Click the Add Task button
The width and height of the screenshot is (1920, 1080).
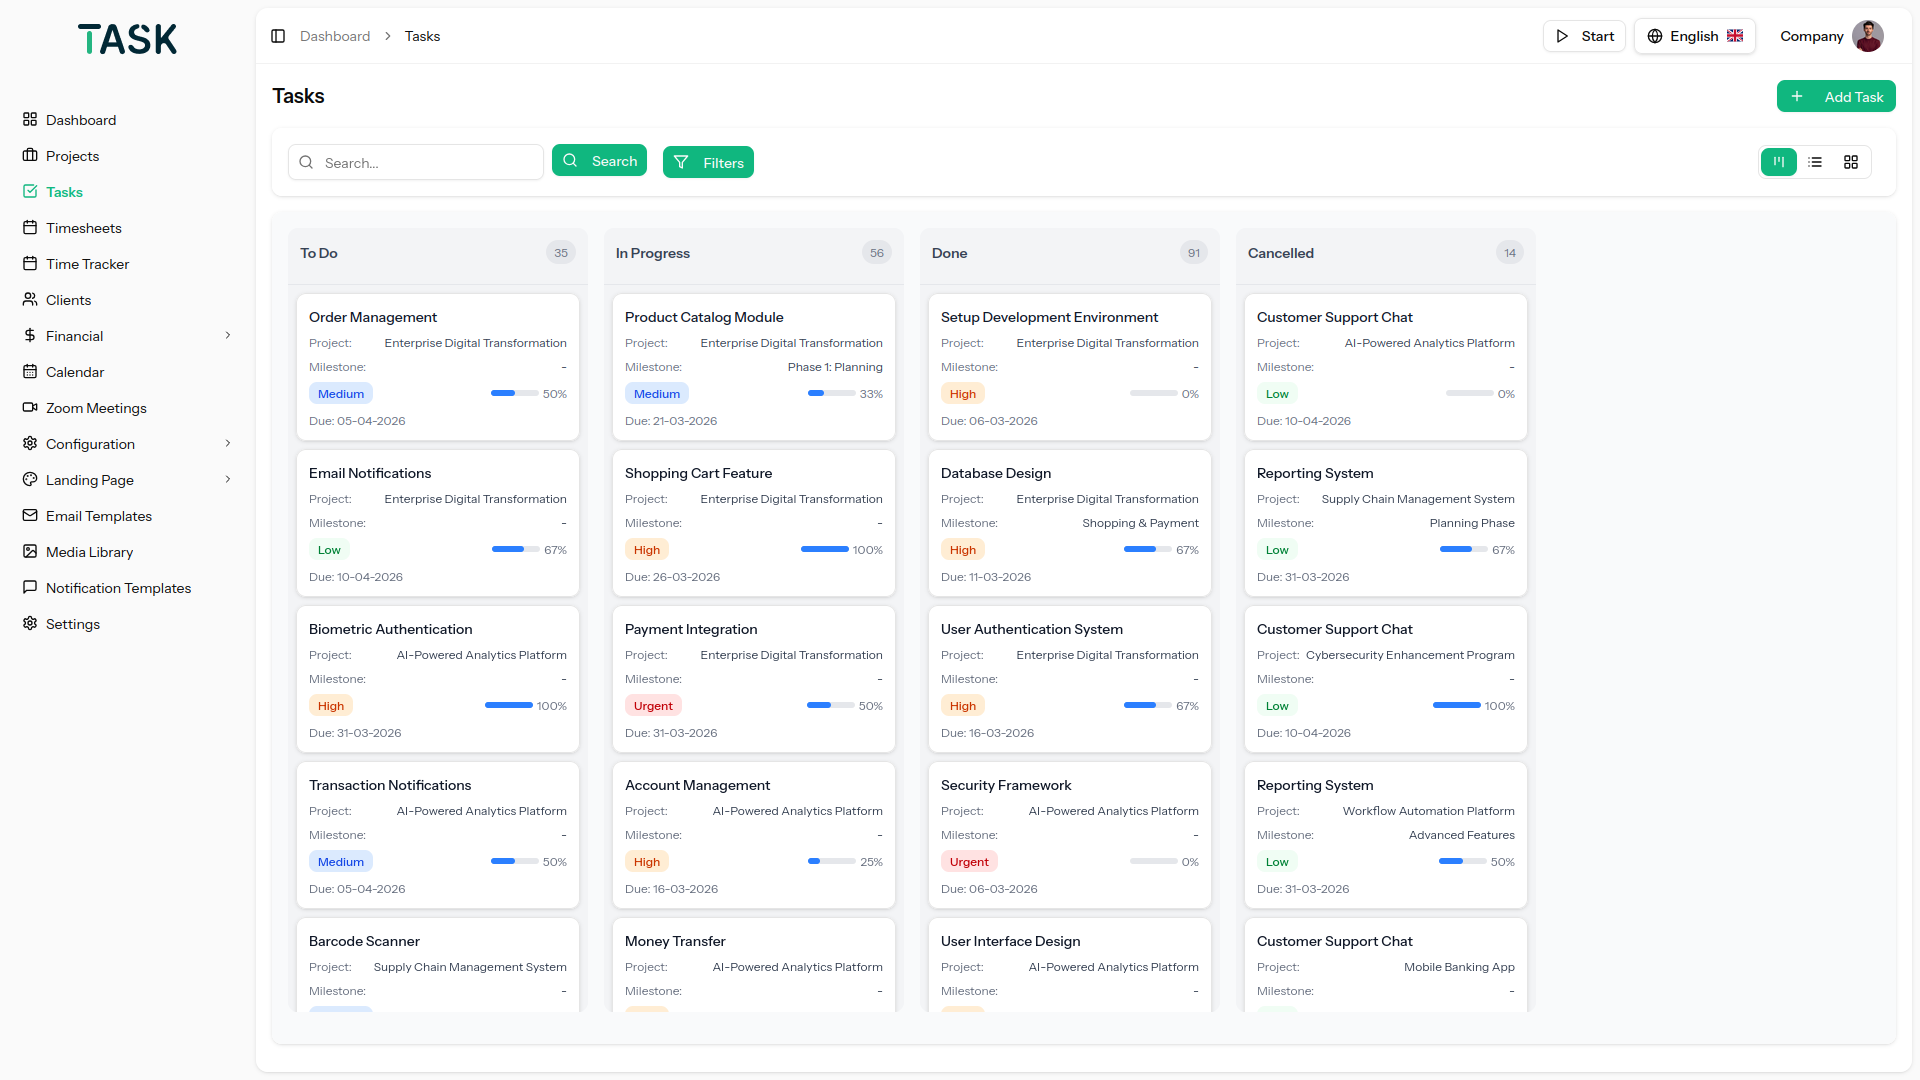coord(1836,97)
